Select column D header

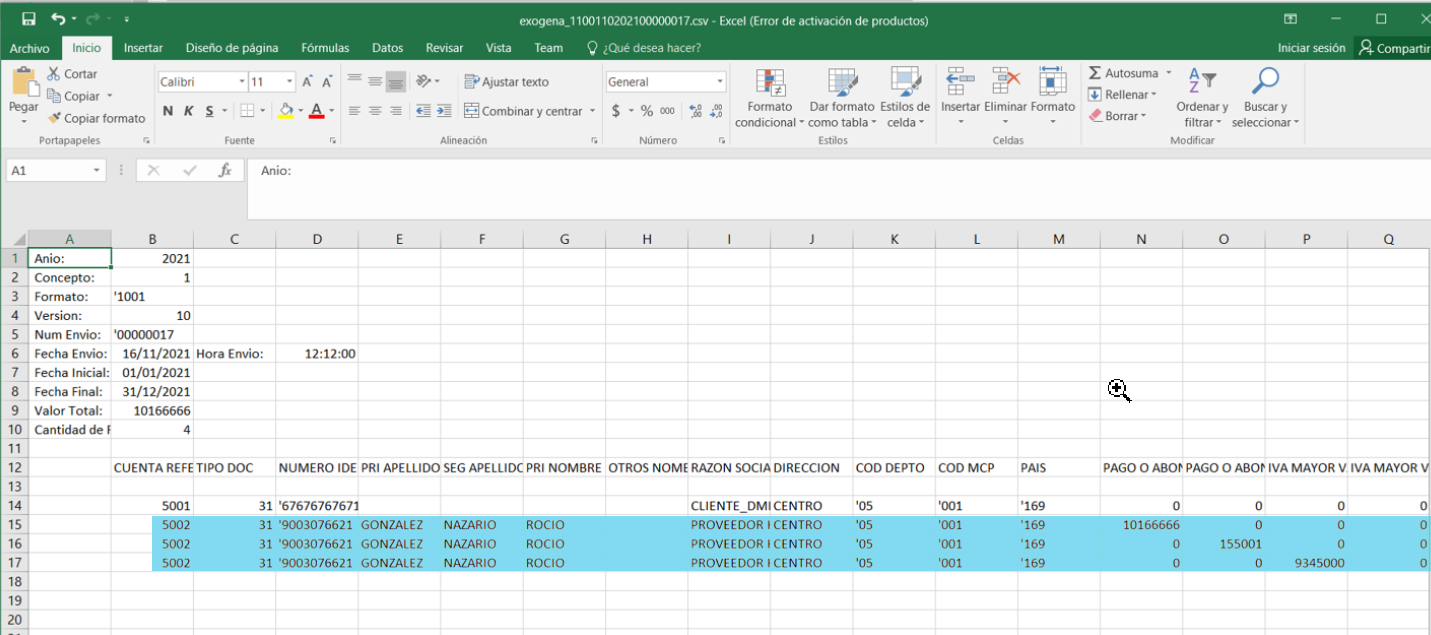(317, 239)
